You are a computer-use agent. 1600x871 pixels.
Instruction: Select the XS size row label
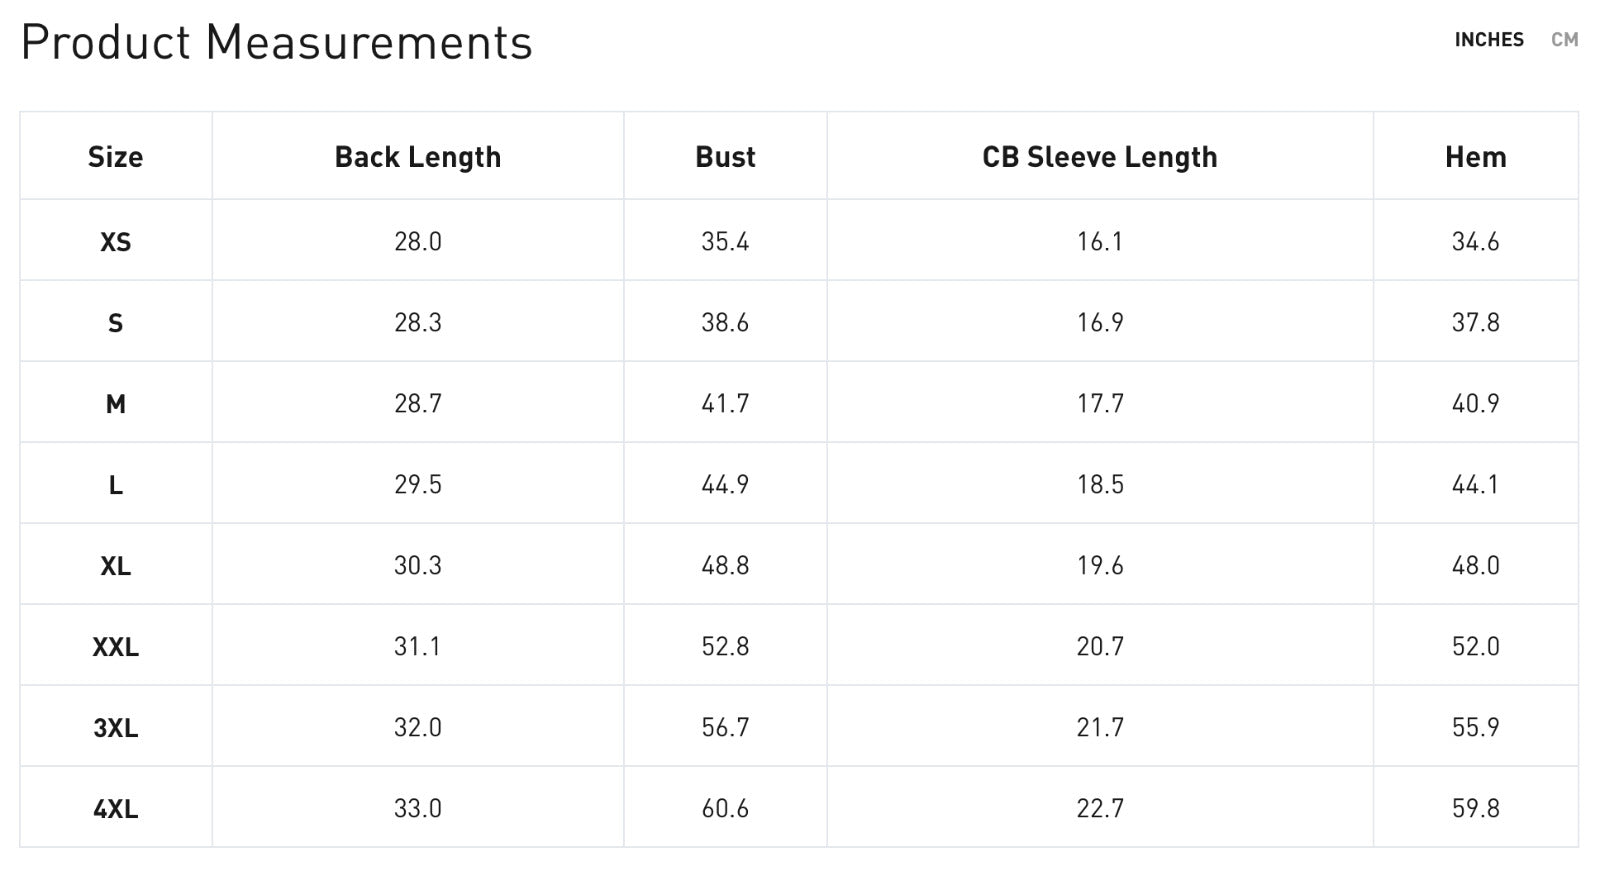click(x=115, y=242)
